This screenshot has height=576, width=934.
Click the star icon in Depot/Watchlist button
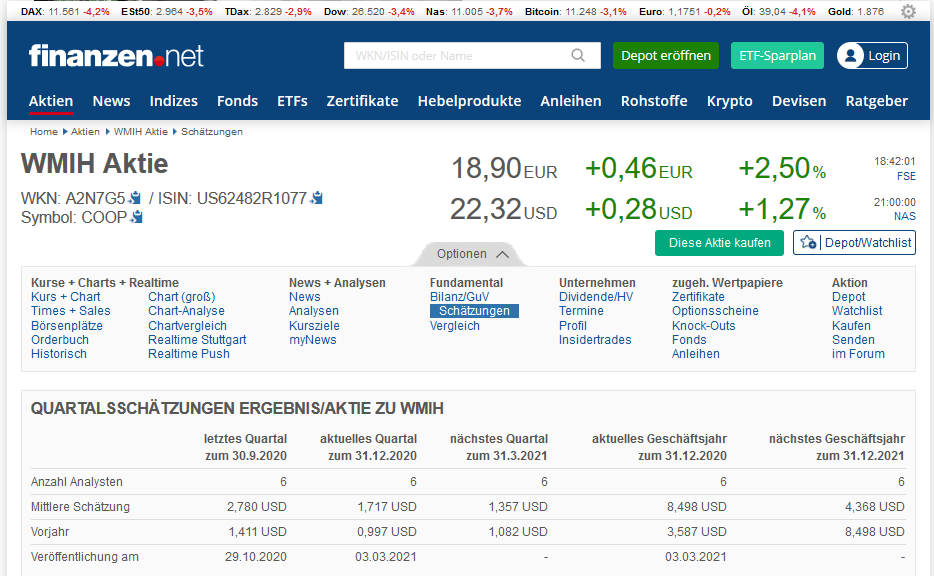808,242
